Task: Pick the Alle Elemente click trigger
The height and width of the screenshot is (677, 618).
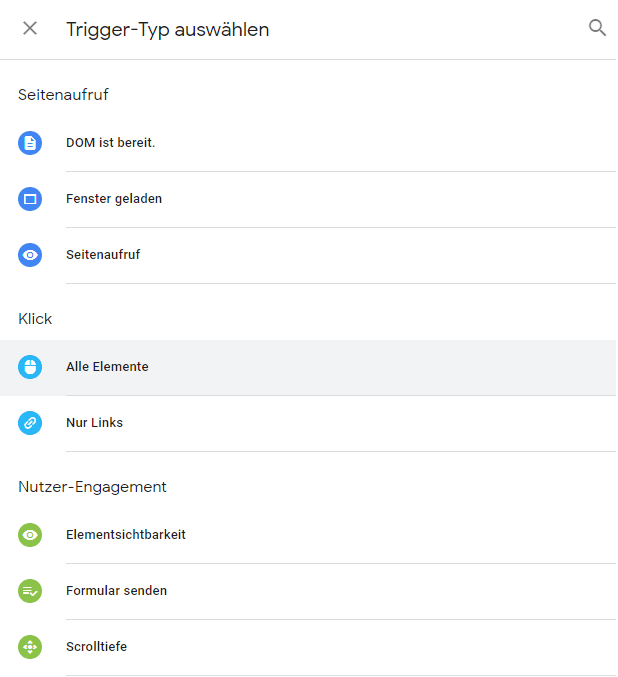Action: pyautogui.click(x=107, y=367)
